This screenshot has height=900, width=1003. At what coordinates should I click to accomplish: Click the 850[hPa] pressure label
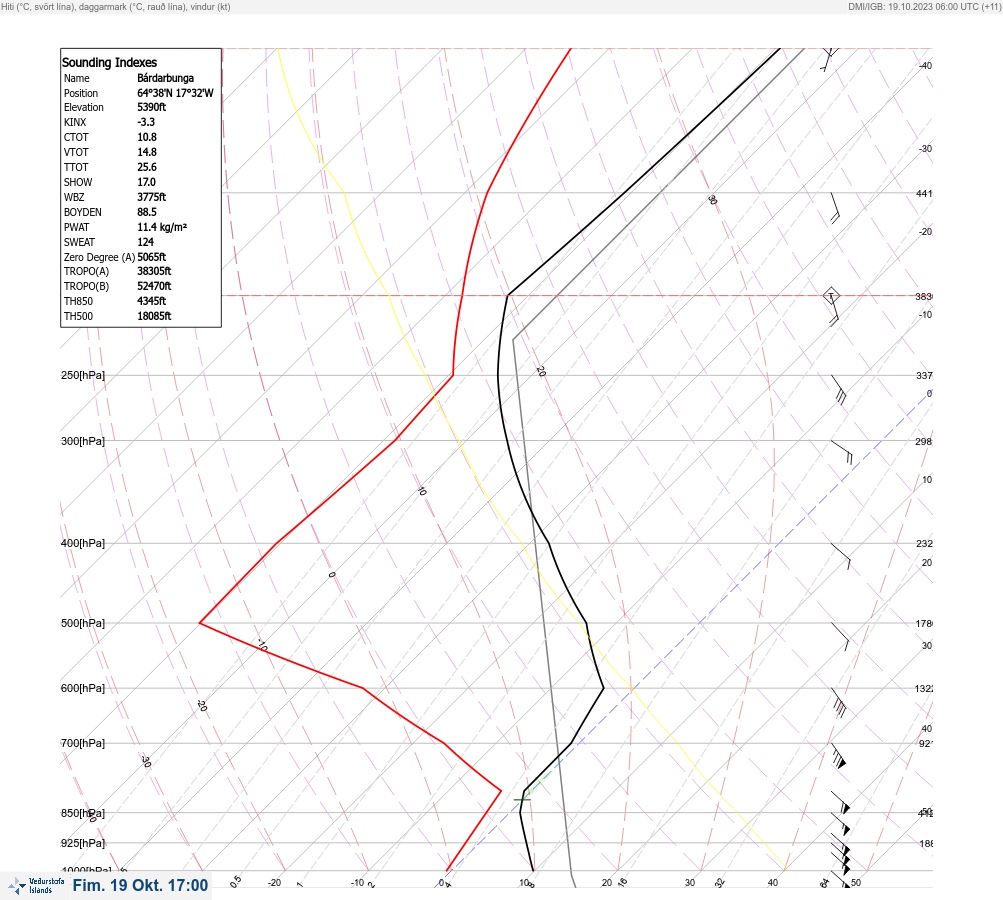point(83,813)
